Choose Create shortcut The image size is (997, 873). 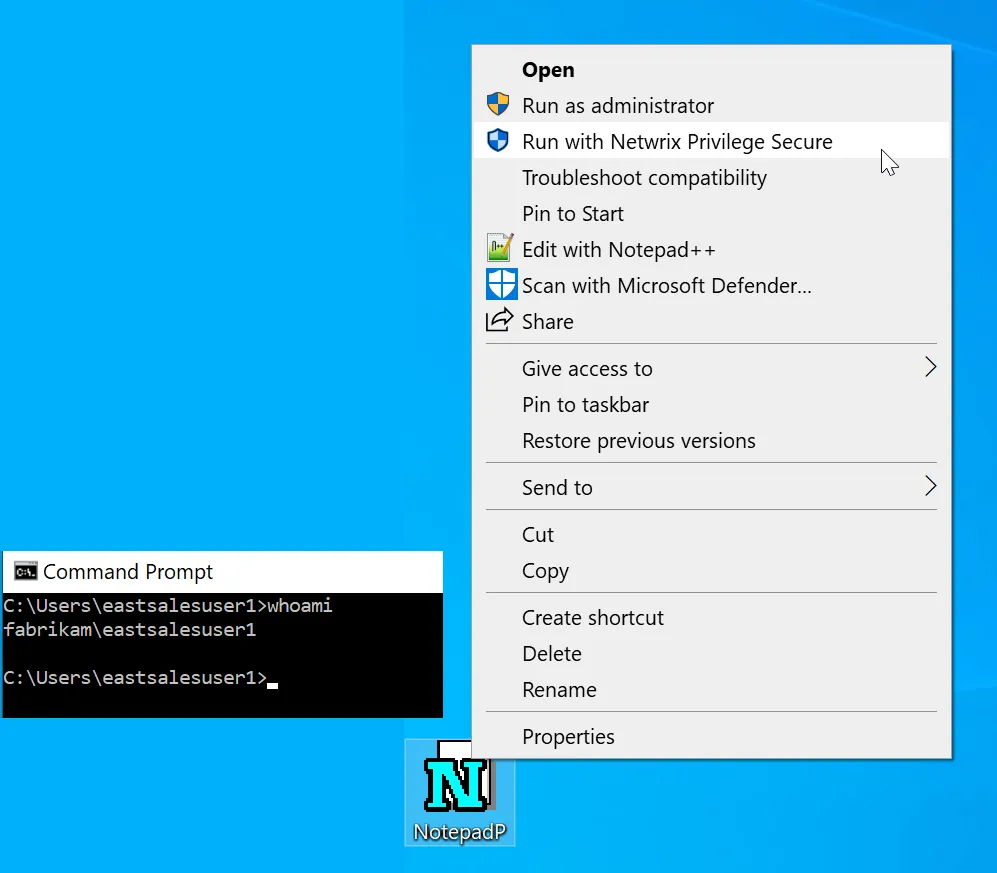point(712,617)
